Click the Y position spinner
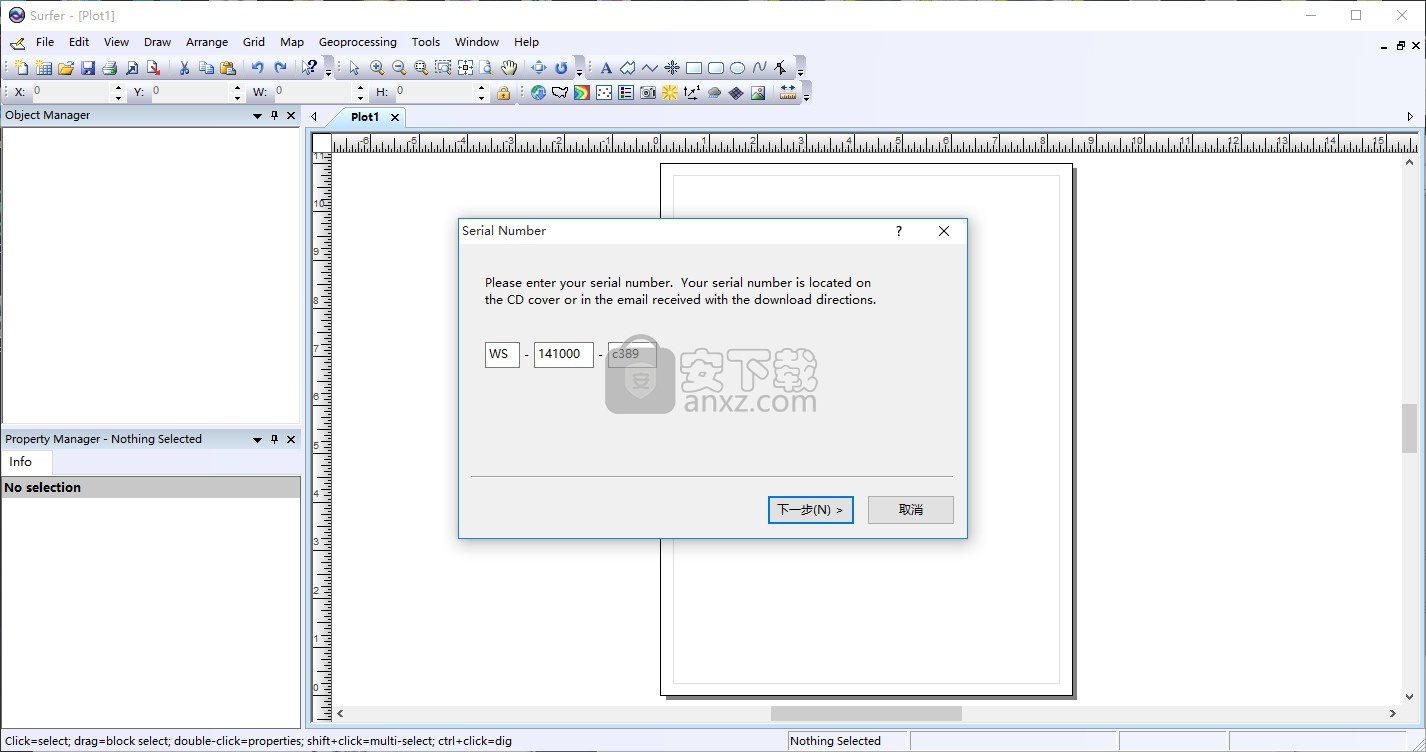Screen dimensions: 1426x752 coord(237,92)
